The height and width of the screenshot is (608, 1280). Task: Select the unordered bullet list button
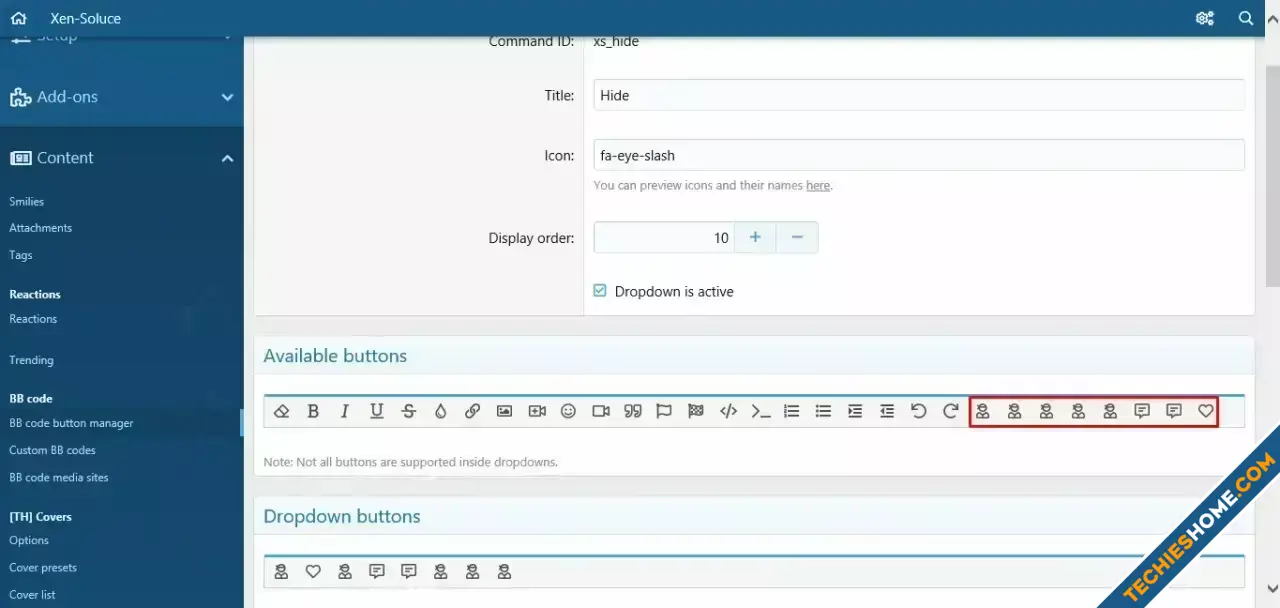click(824, 411)
